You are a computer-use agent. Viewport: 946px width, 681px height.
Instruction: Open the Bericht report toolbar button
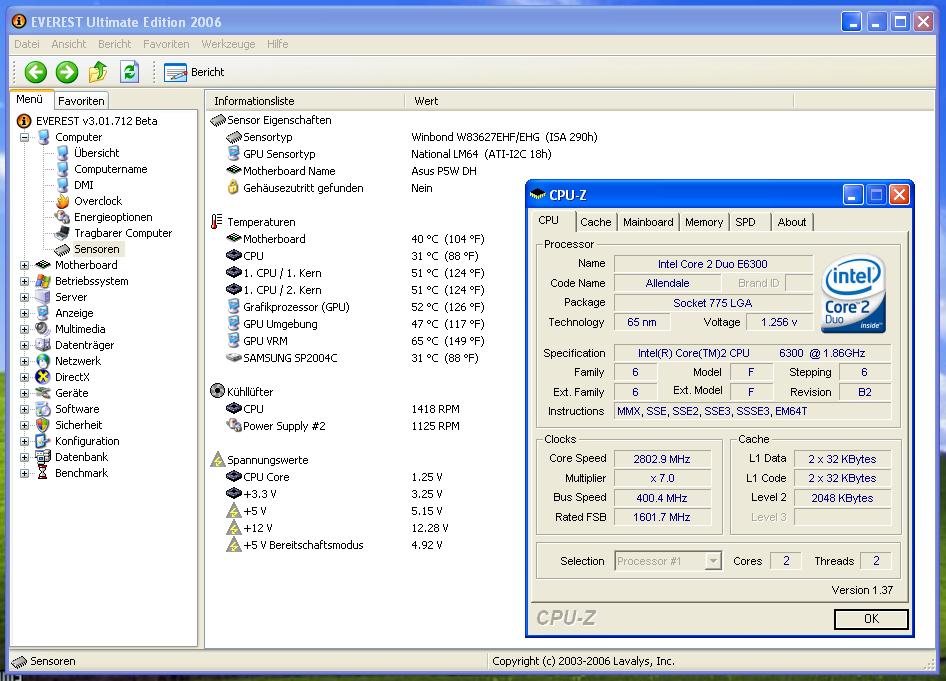click(x=195, y=72)
